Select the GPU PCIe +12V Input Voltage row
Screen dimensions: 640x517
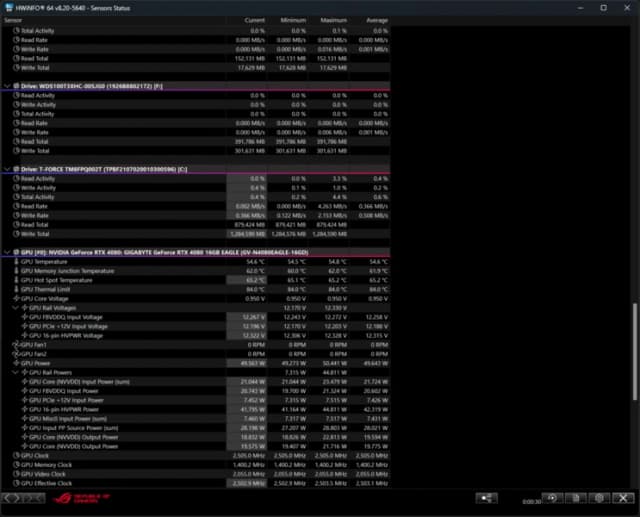pos(196,326)
